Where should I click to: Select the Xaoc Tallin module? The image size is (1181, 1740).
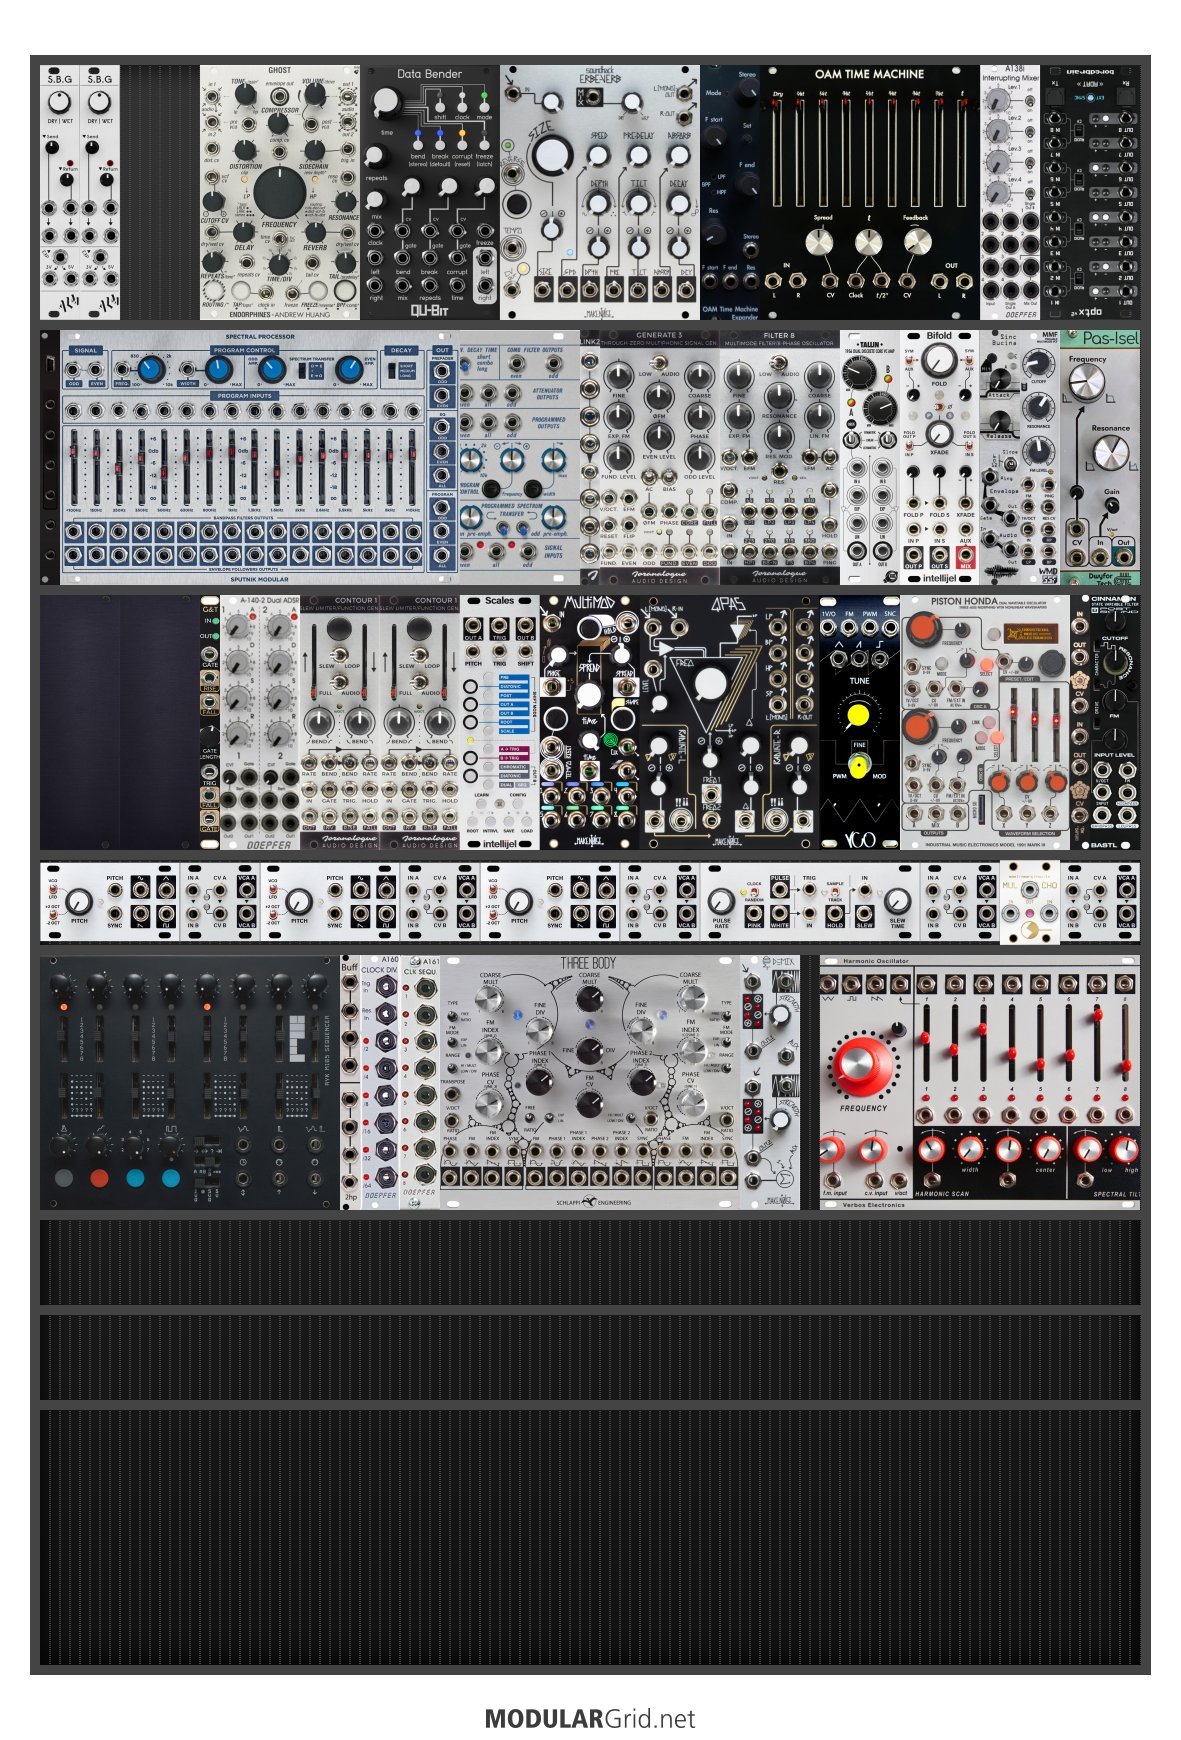(x=870, y=457)
